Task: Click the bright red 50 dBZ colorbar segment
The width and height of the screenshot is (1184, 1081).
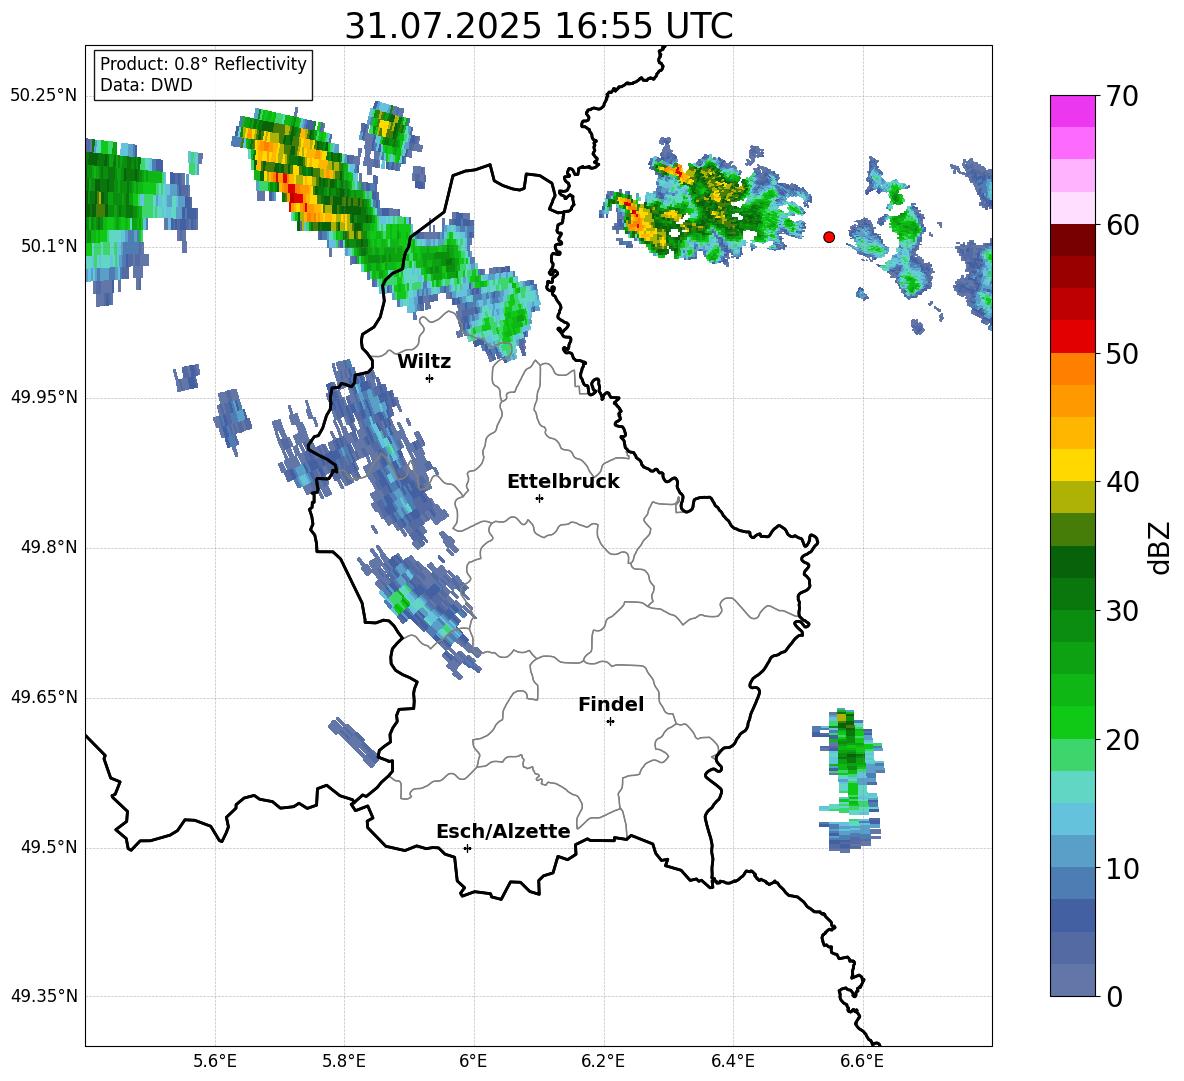Action: pyautogui.click(x=1073, y=337)
